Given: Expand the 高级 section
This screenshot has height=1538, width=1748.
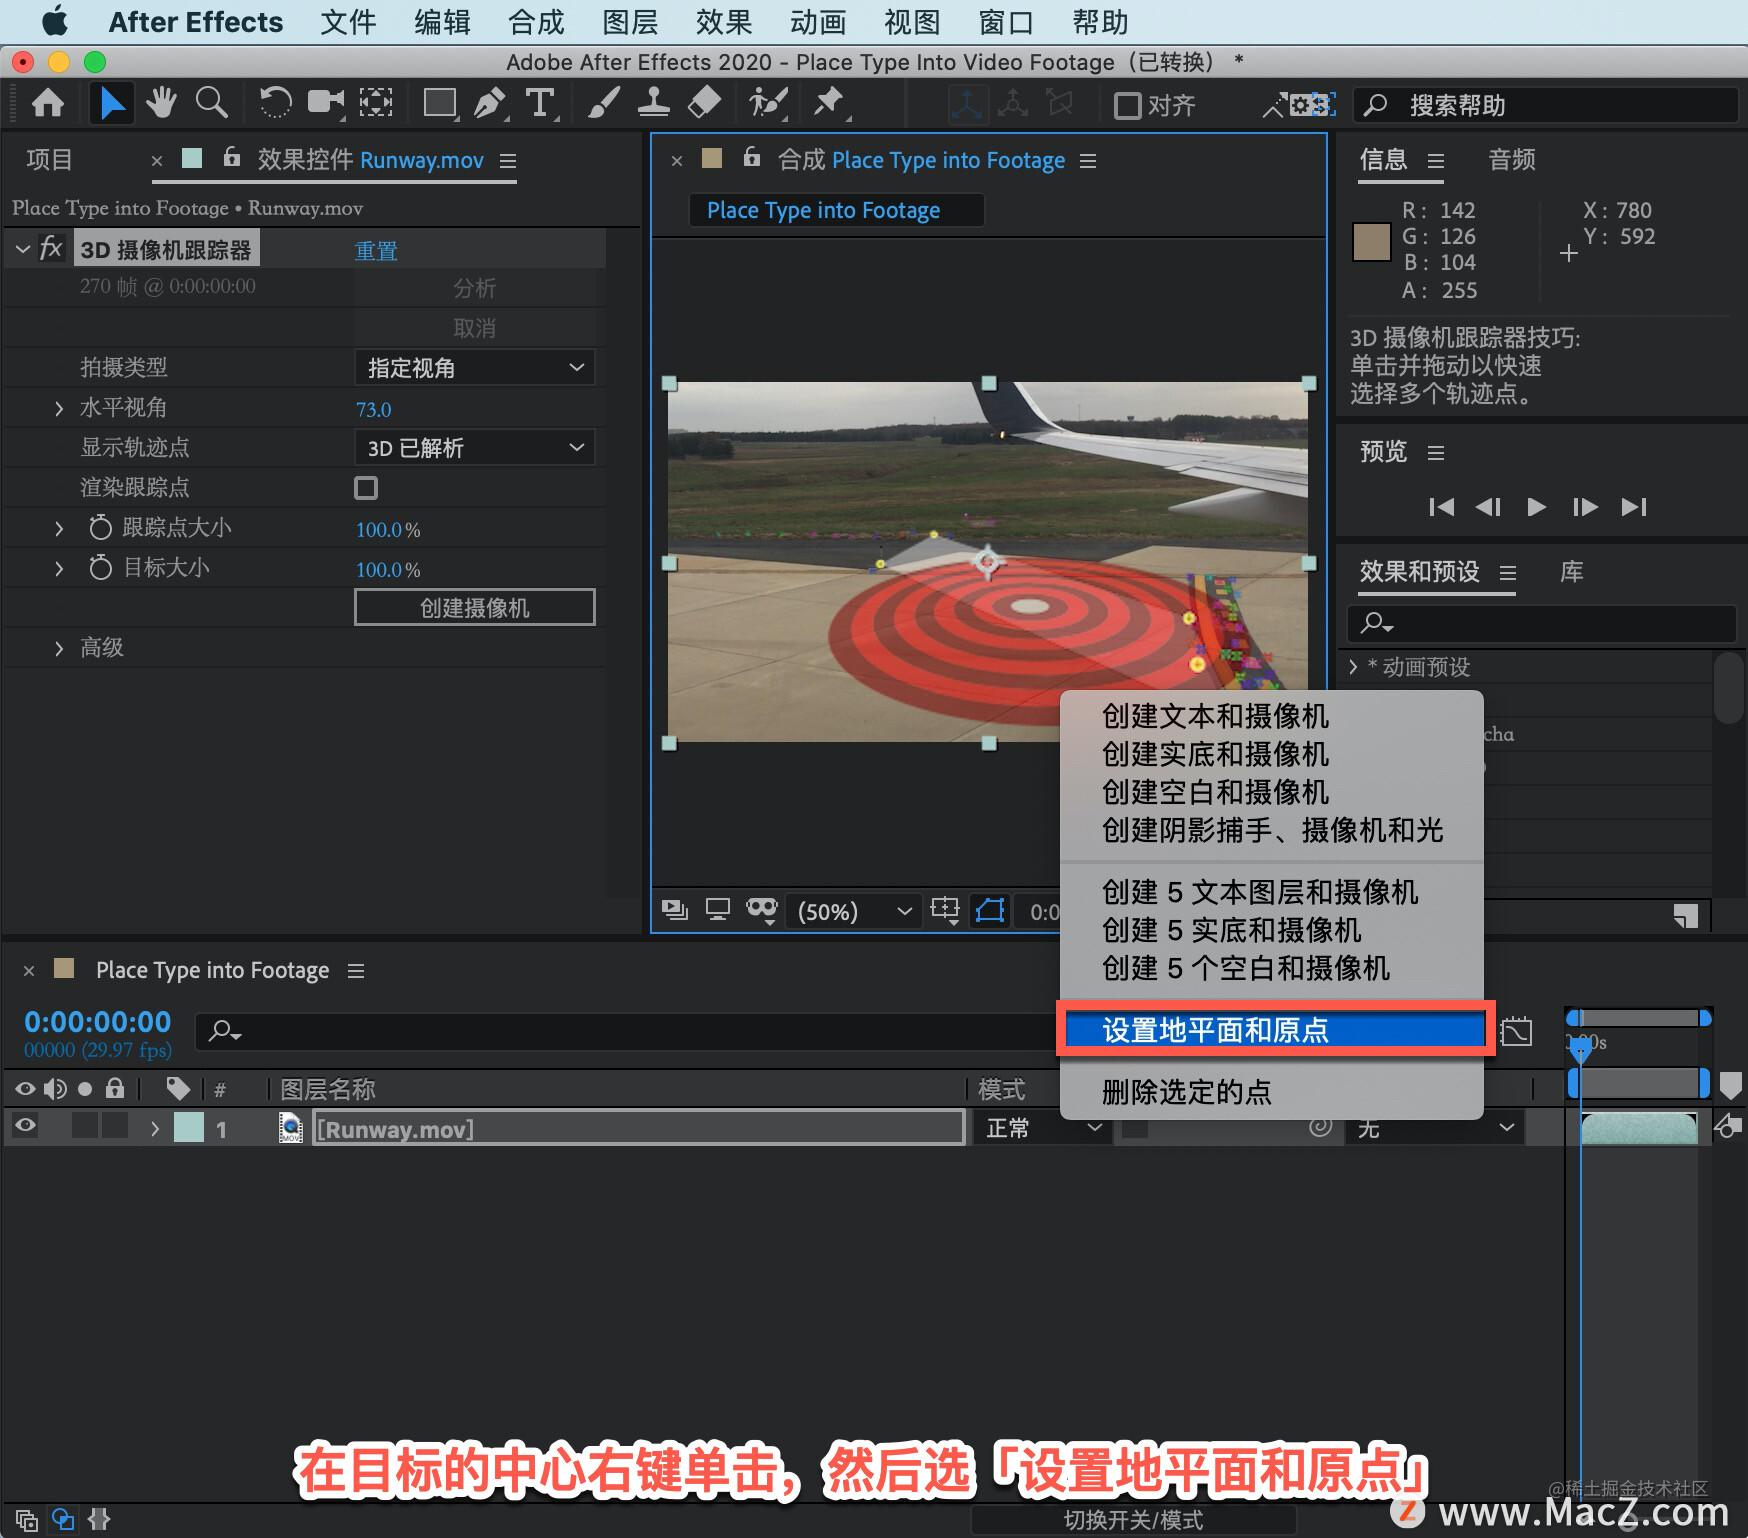Looking at the screenshot, I should pyautogui.click(x=58, y=648).
